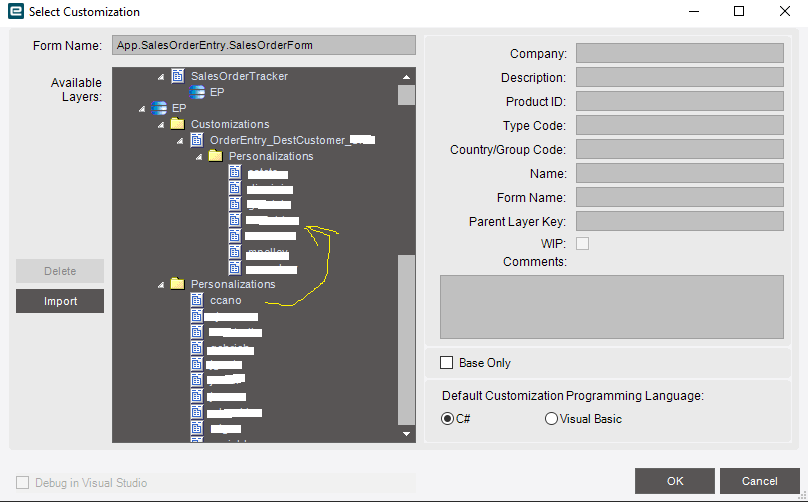Image resolution: width=808 pixels, height=502 pixels.
Task: Click the ccano personalization icon
Action: (x=197, y=300)
